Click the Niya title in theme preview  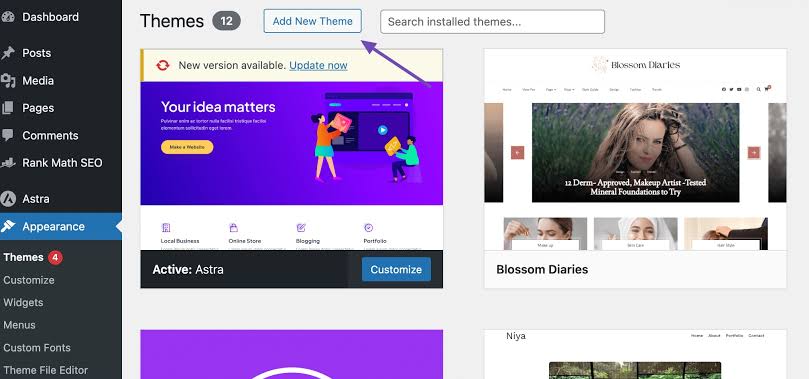(x=515, y=336)
